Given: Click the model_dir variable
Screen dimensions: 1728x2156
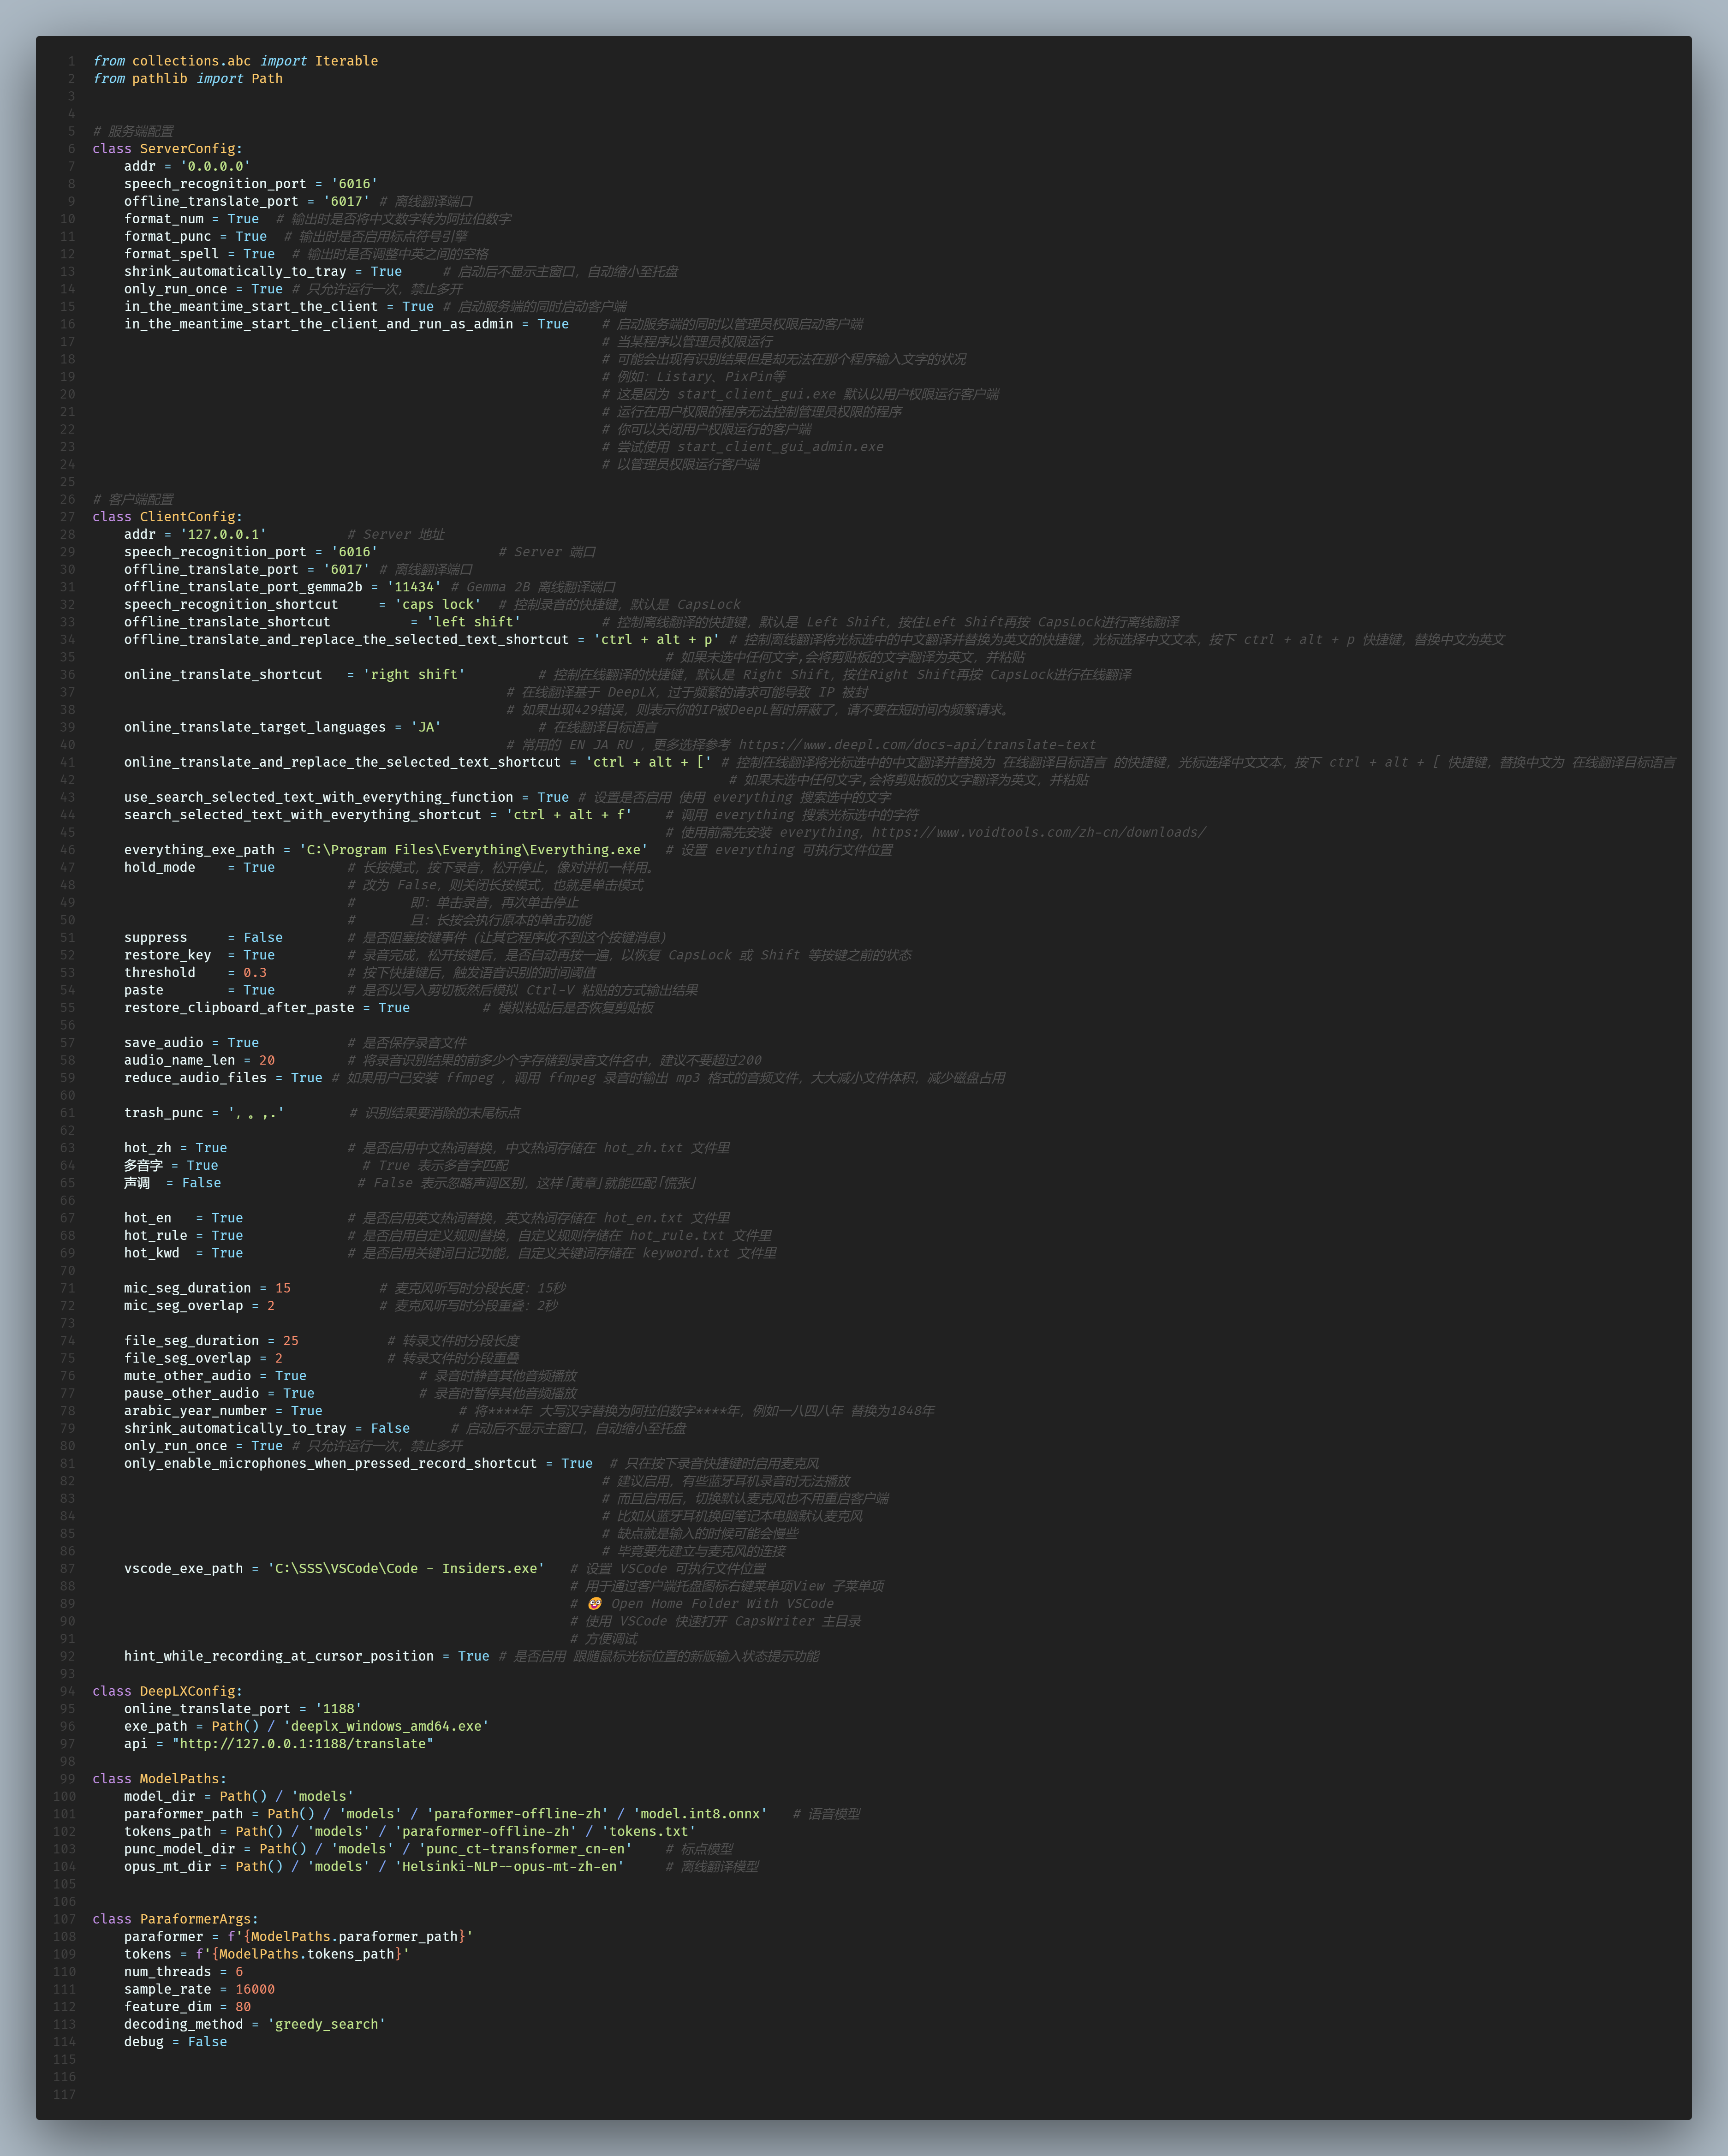Looking at the screenshot, I should coord(160,1796).
